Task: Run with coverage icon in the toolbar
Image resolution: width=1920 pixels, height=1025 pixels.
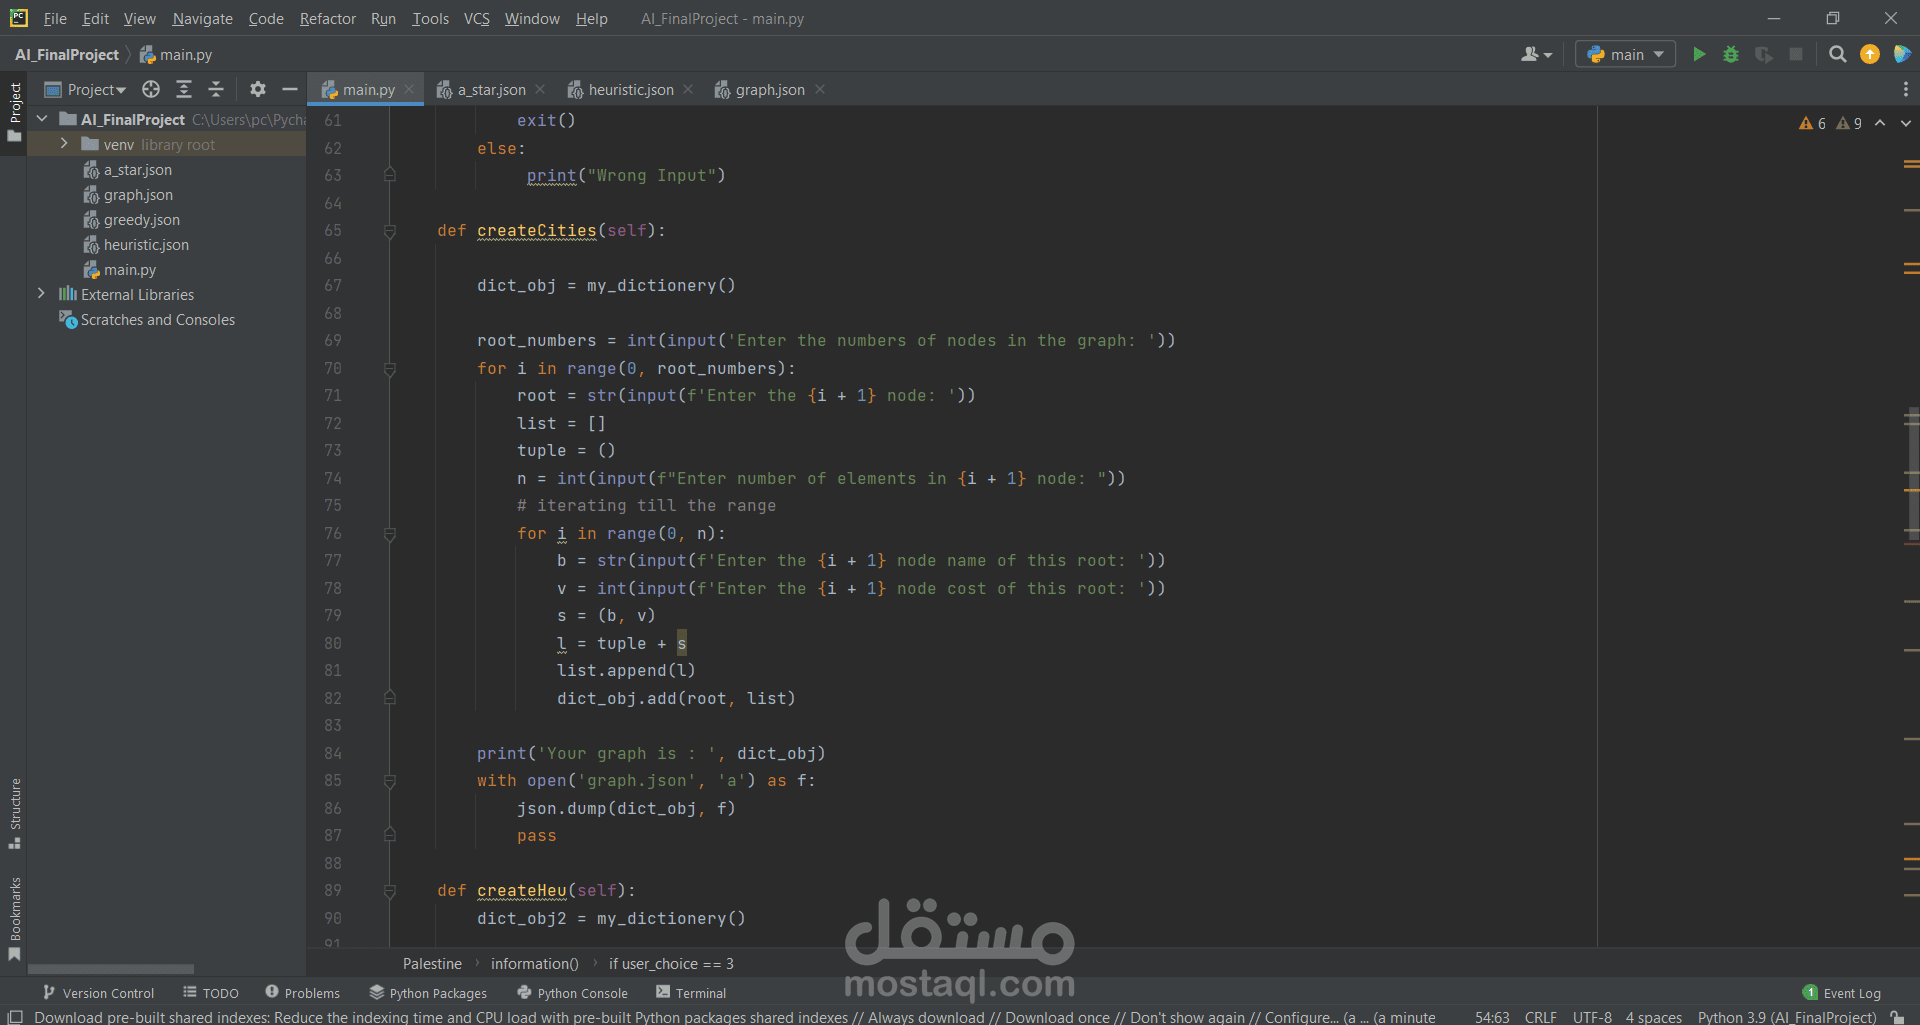Action: [x=1764, y=54]
